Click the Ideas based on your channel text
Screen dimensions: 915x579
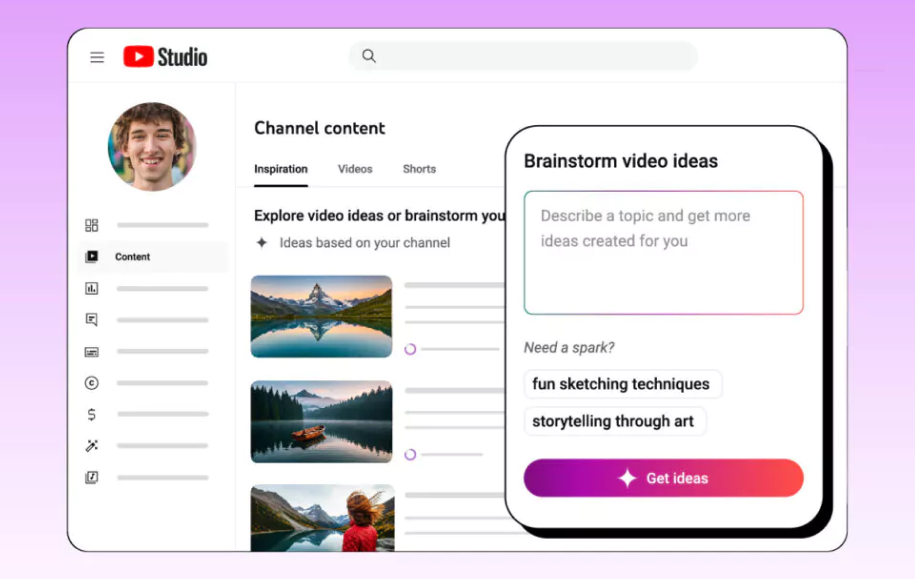tap(365, 243)
